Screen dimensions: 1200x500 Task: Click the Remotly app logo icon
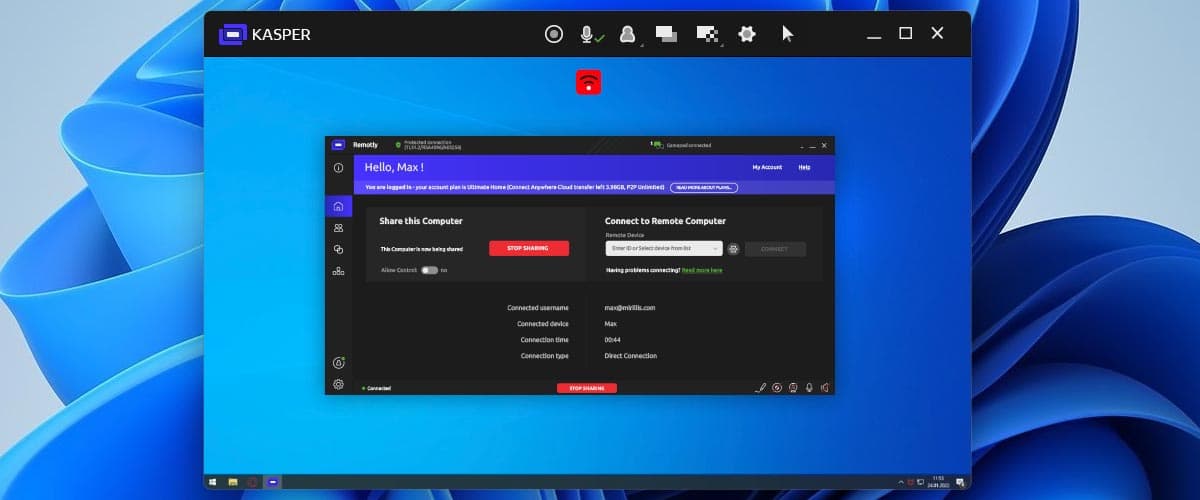coord(338,145)
